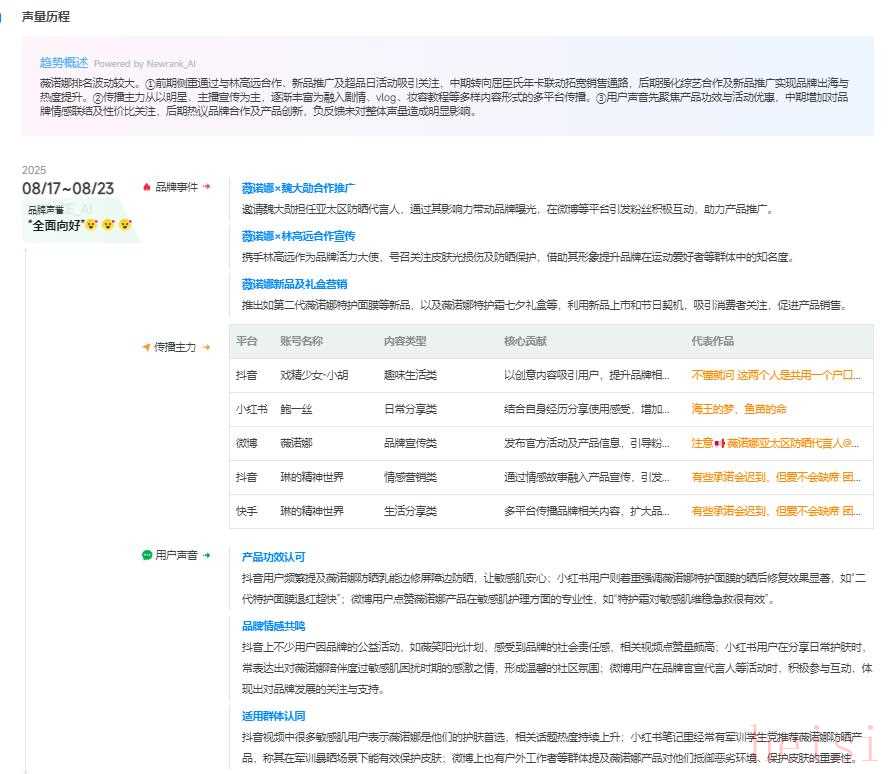Select 琳的精神世界 in the 快手 row
895x774 pixels.
pyautogui.click(x=312, y=511)
